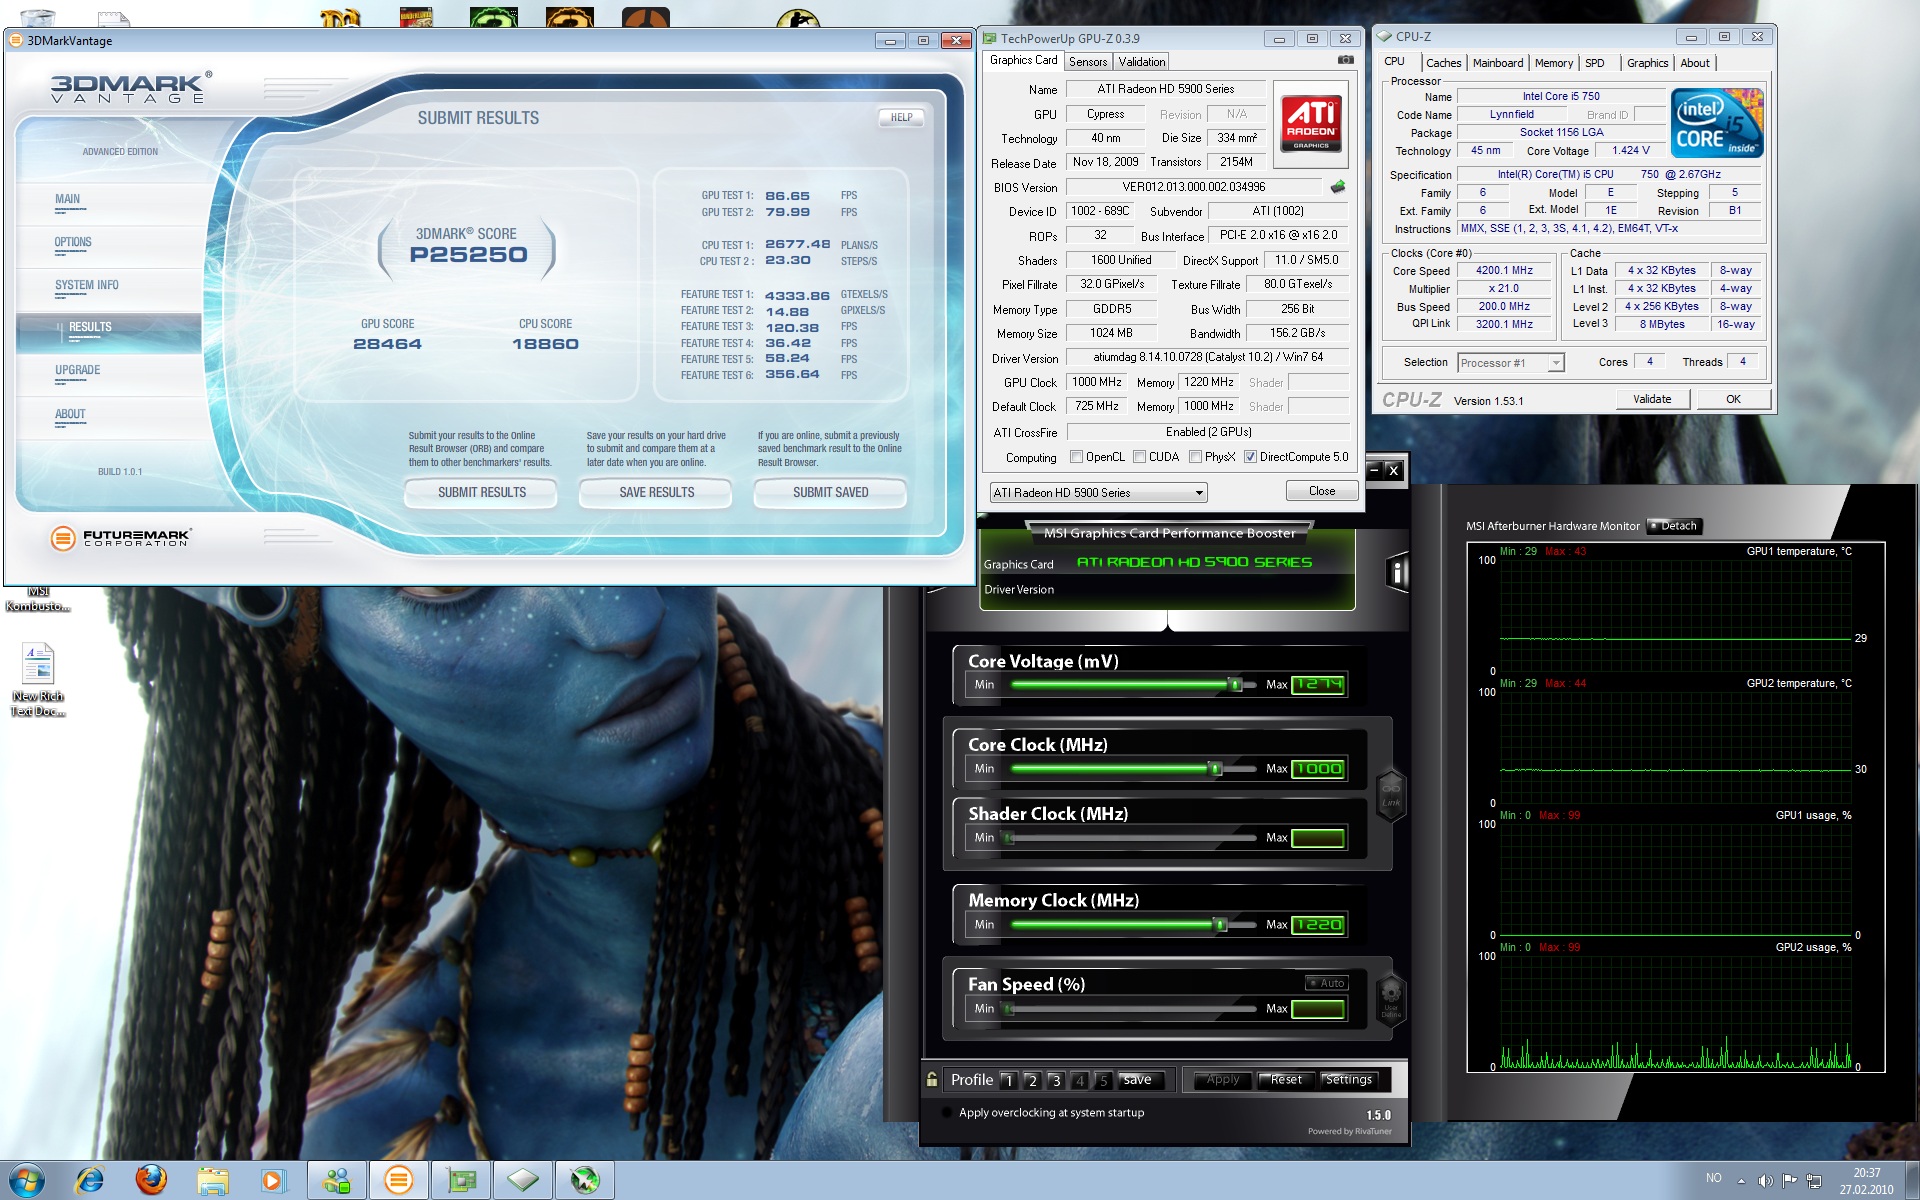Open the CPU-Z Graphics tab
This screenshot has width=1920, height=1200.
[x=1647, y=63]
